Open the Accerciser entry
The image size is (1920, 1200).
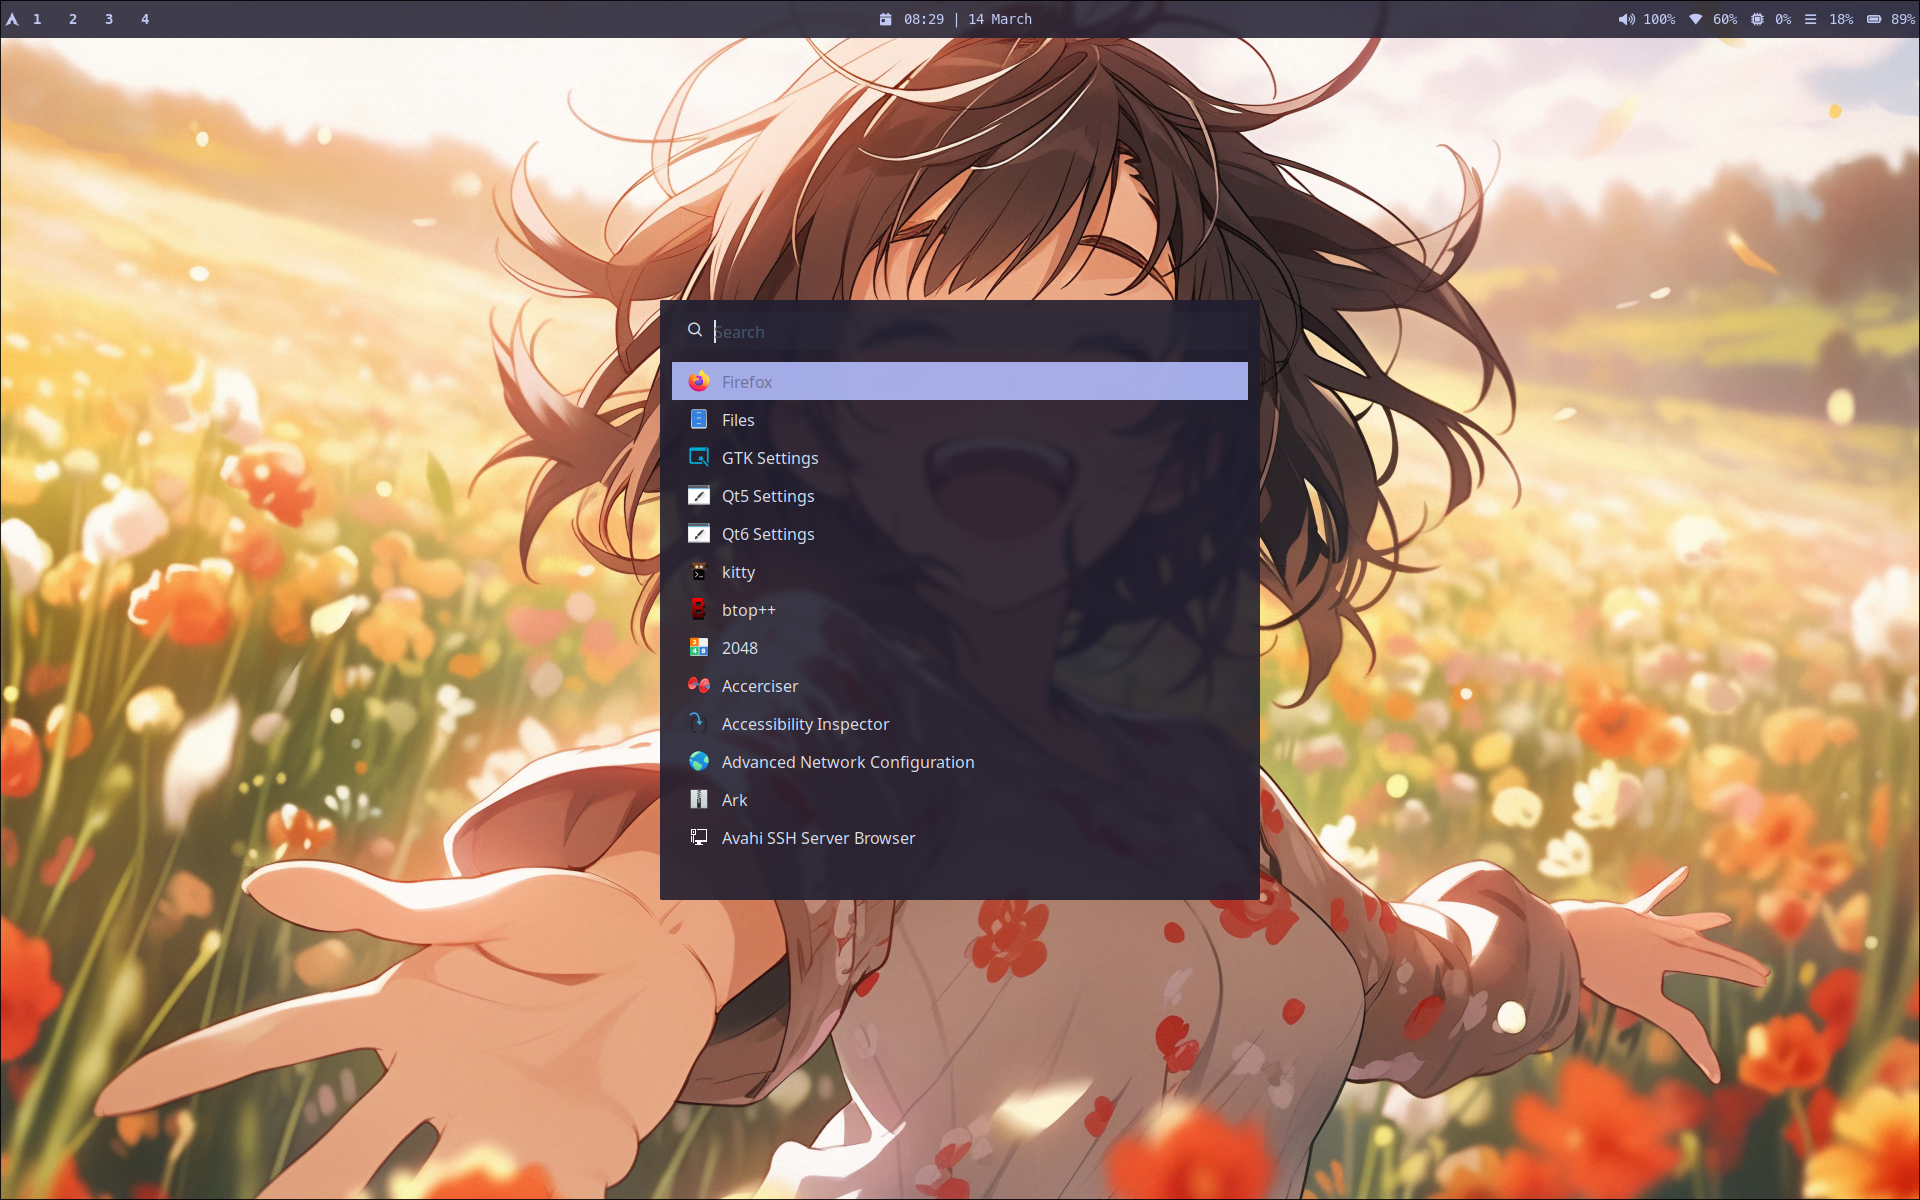(x=960, y=685)
